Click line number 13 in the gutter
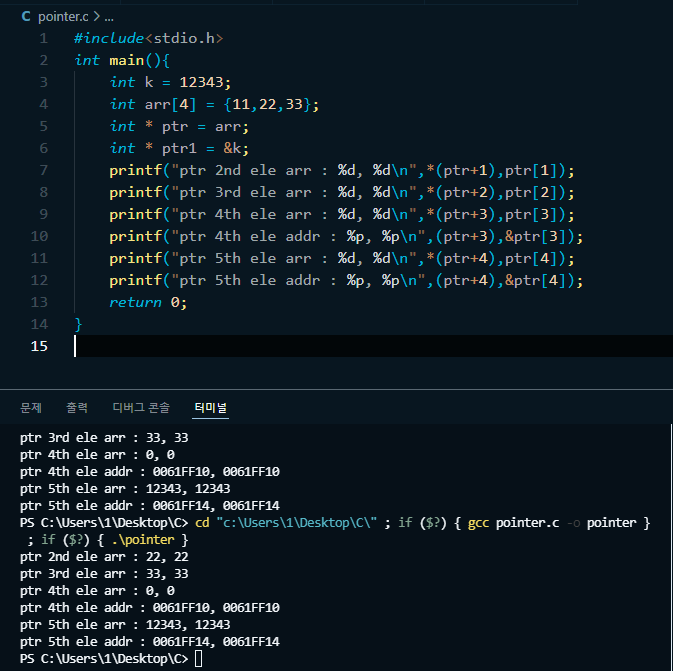Screen dimensions: 673x671 click(x=39, y=302)
